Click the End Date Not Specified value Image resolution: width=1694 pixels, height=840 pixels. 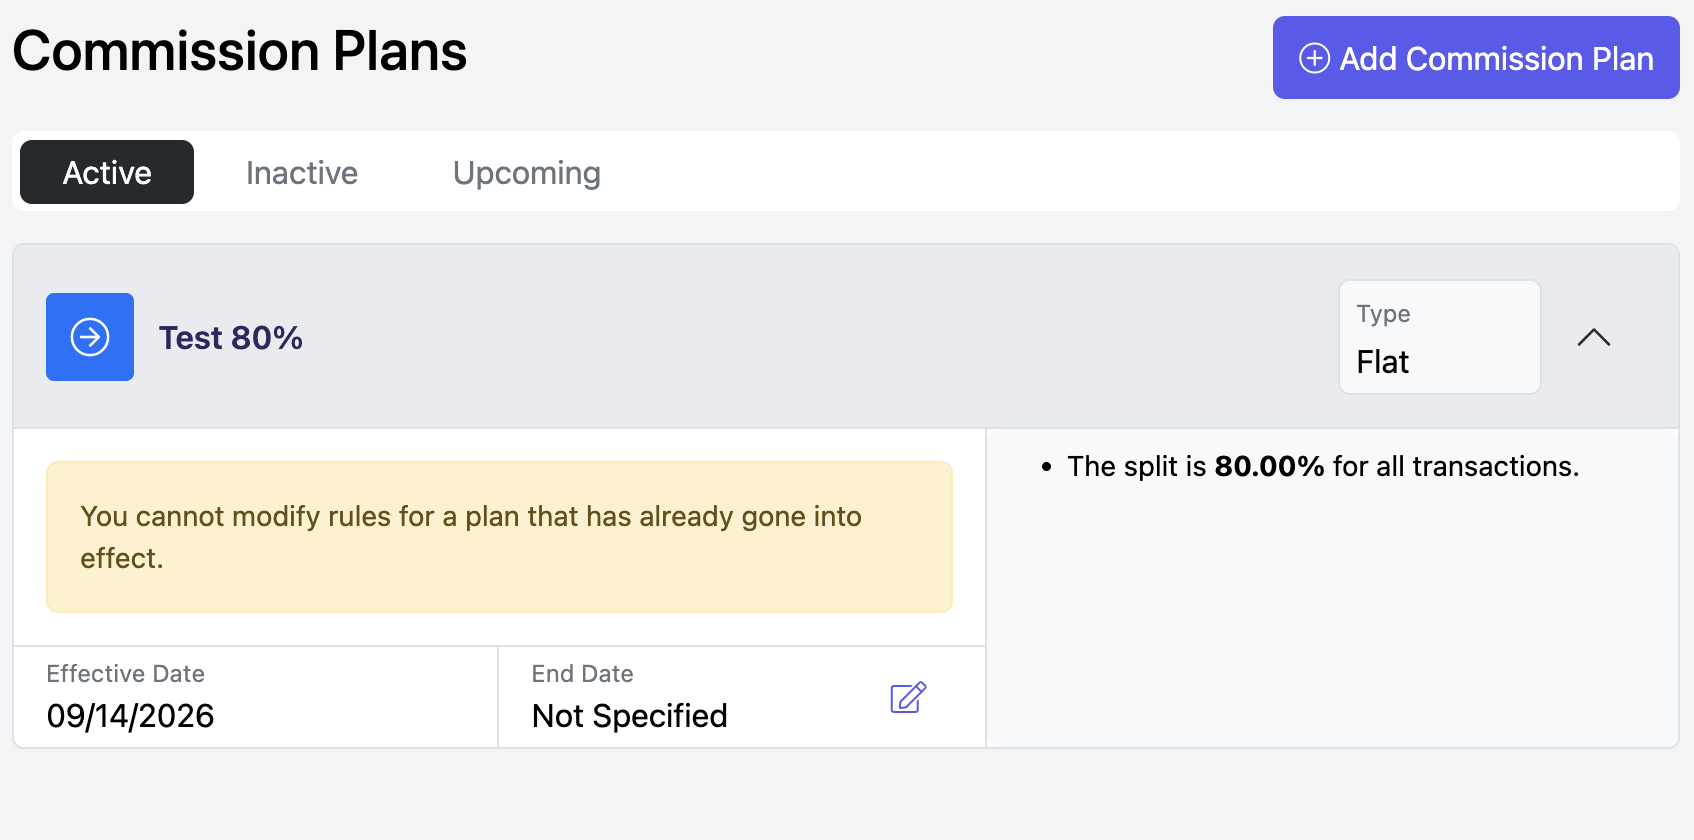coord(630,716)
